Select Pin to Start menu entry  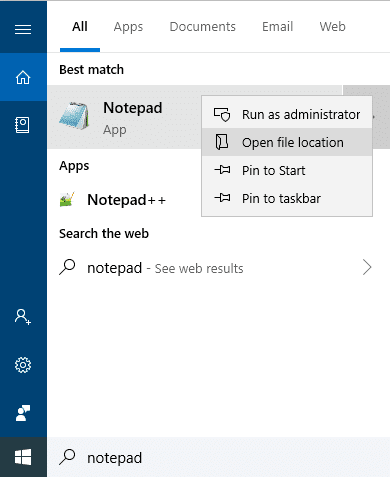point(287,170)
